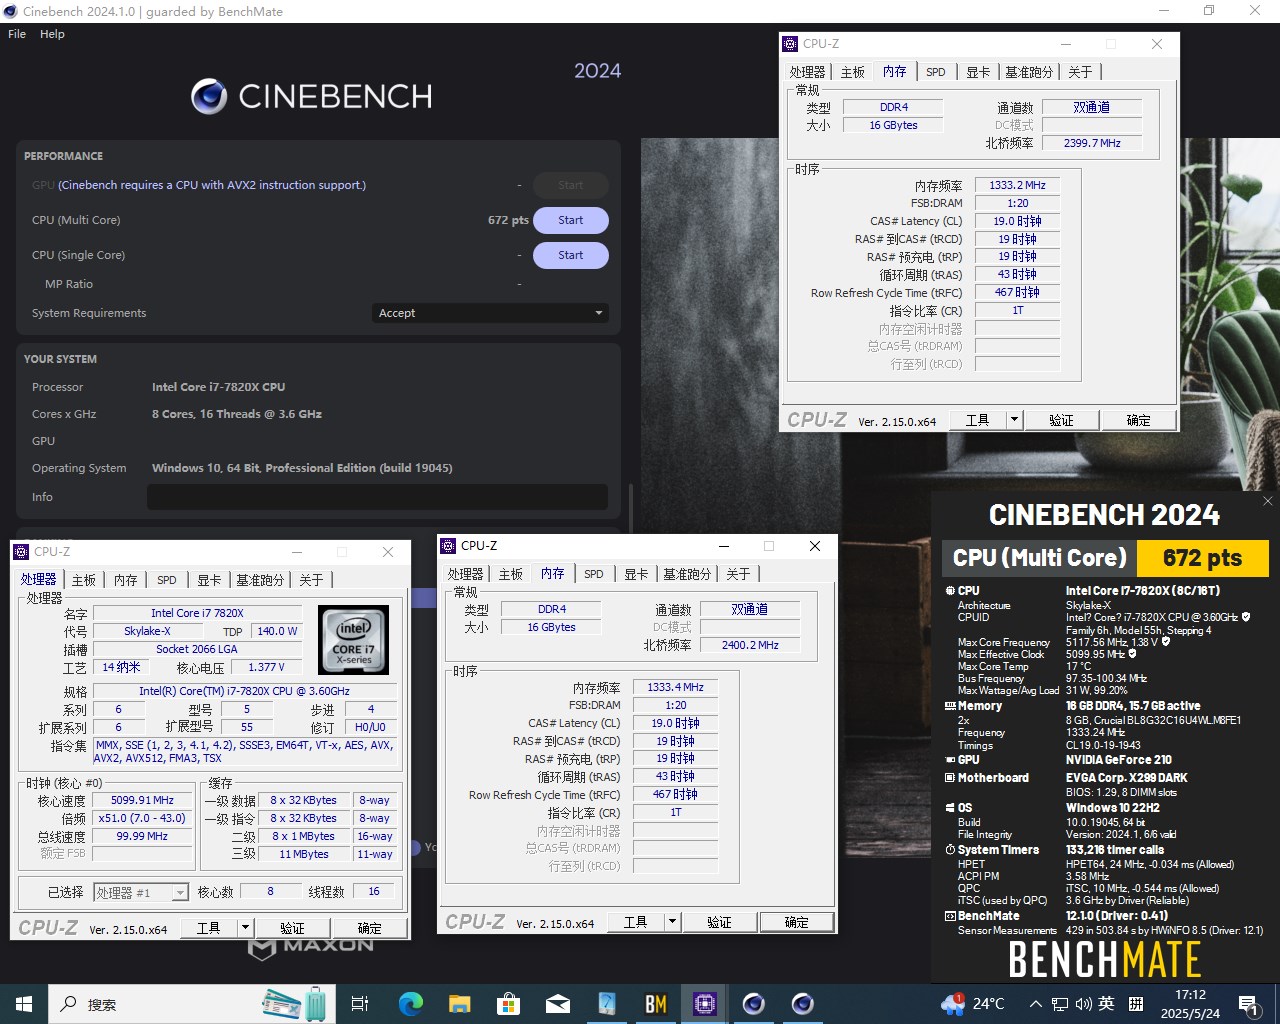Click the Cinebench title bar app icon
Screen dimensions: 1280x1024
[x=11, y=11]
